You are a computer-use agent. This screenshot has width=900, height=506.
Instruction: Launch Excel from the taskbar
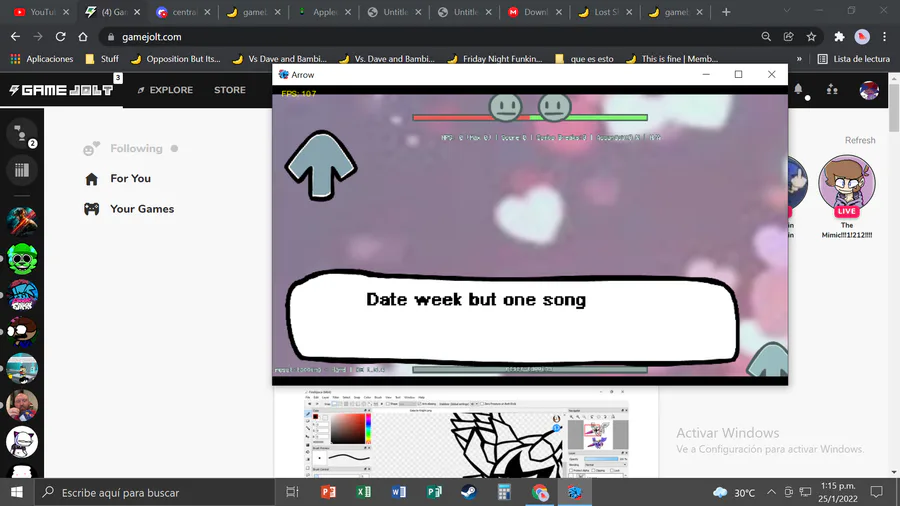pyautogui.click(x=363, y=492)
